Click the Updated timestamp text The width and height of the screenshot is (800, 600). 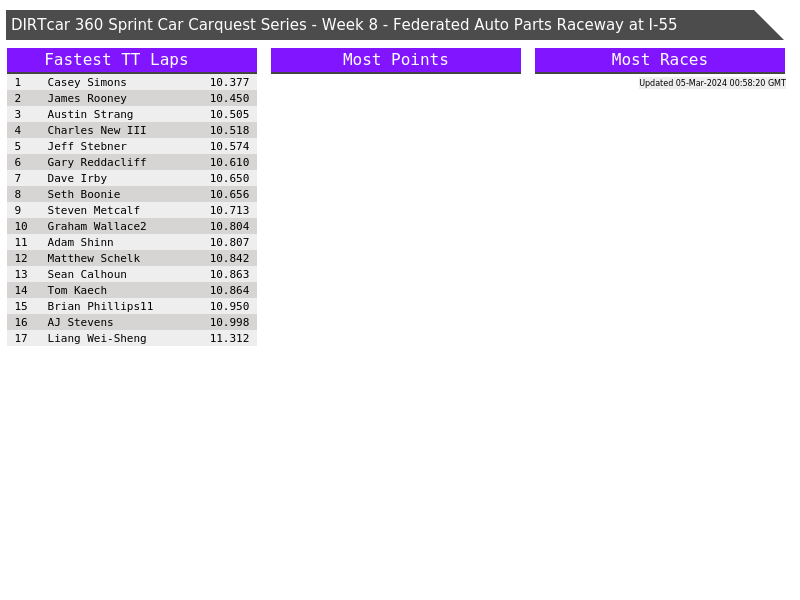tap(712, 83)
